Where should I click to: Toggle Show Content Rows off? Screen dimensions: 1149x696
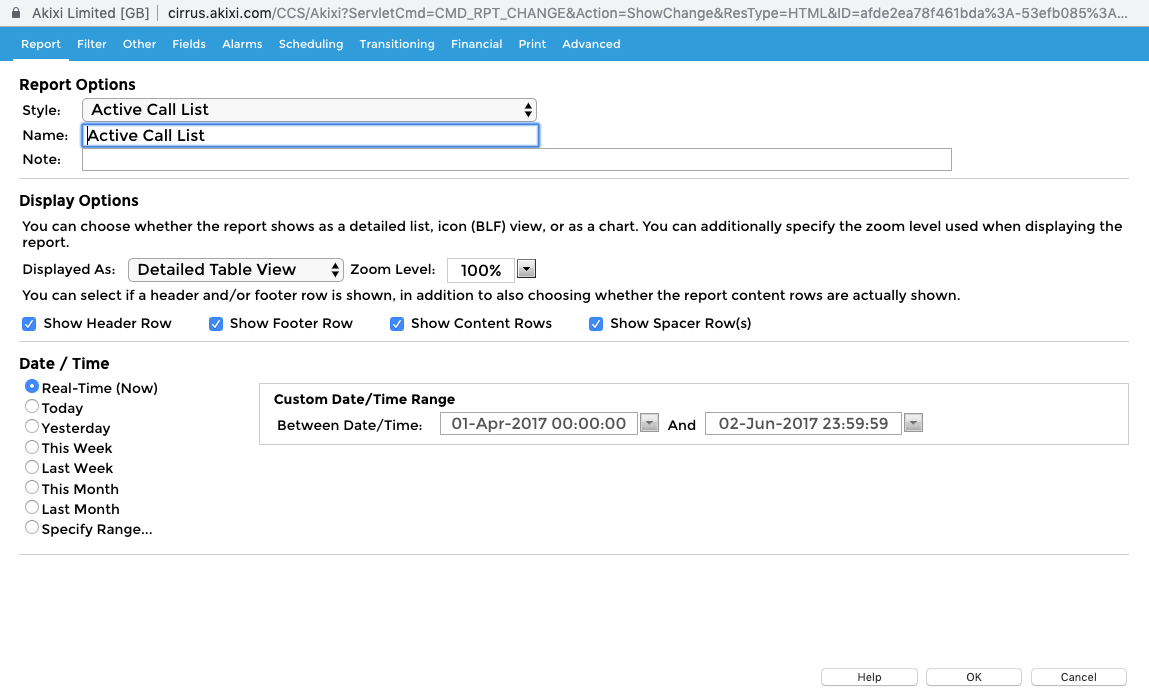pos(397,323)
